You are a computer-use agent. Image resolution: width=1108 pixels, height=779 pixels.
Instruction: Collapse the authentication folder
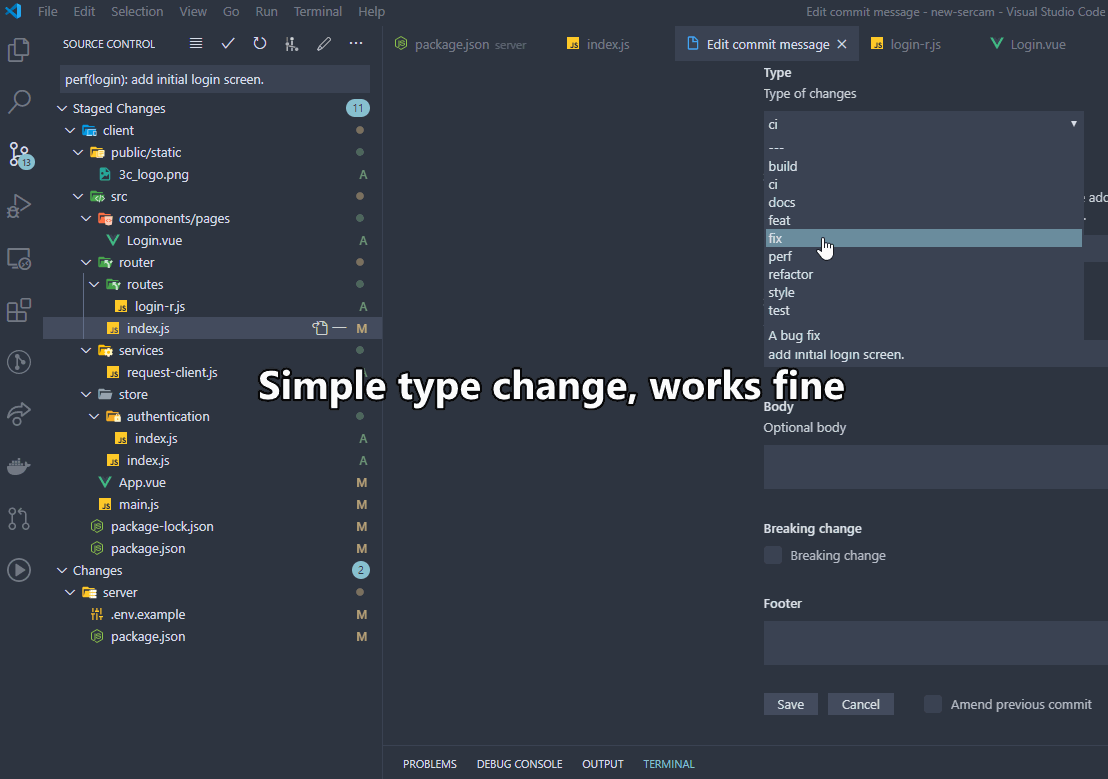click(92, 416)
